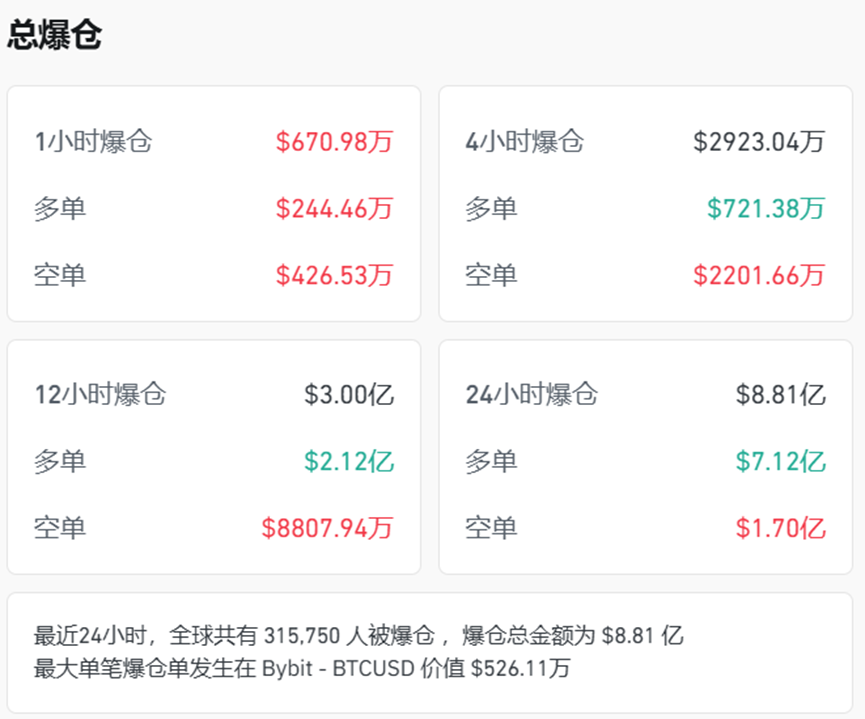Click the 4-hour total $2923.04万
The height and width of the screenshot is (719, 865).
(x=759, y=142)
